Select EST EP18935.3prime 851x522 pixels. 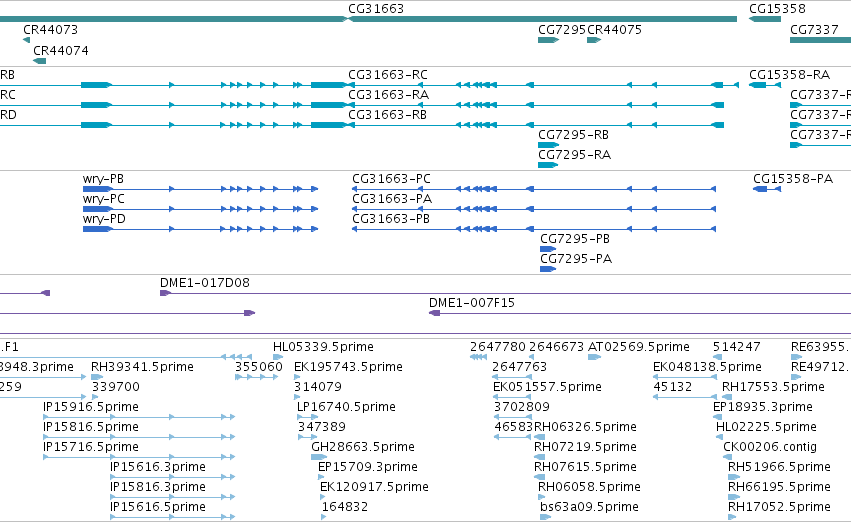click(x=763, y=407)
